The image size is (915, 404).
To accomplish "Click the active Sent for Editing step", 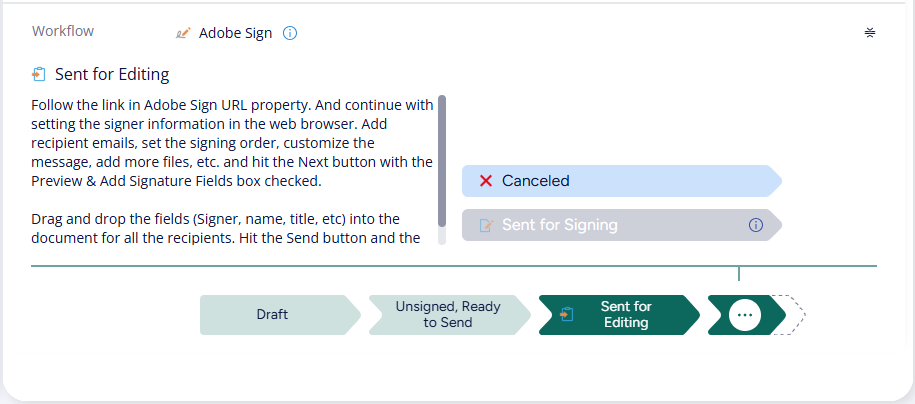I will pyautogui.click(x=619, y=315).
